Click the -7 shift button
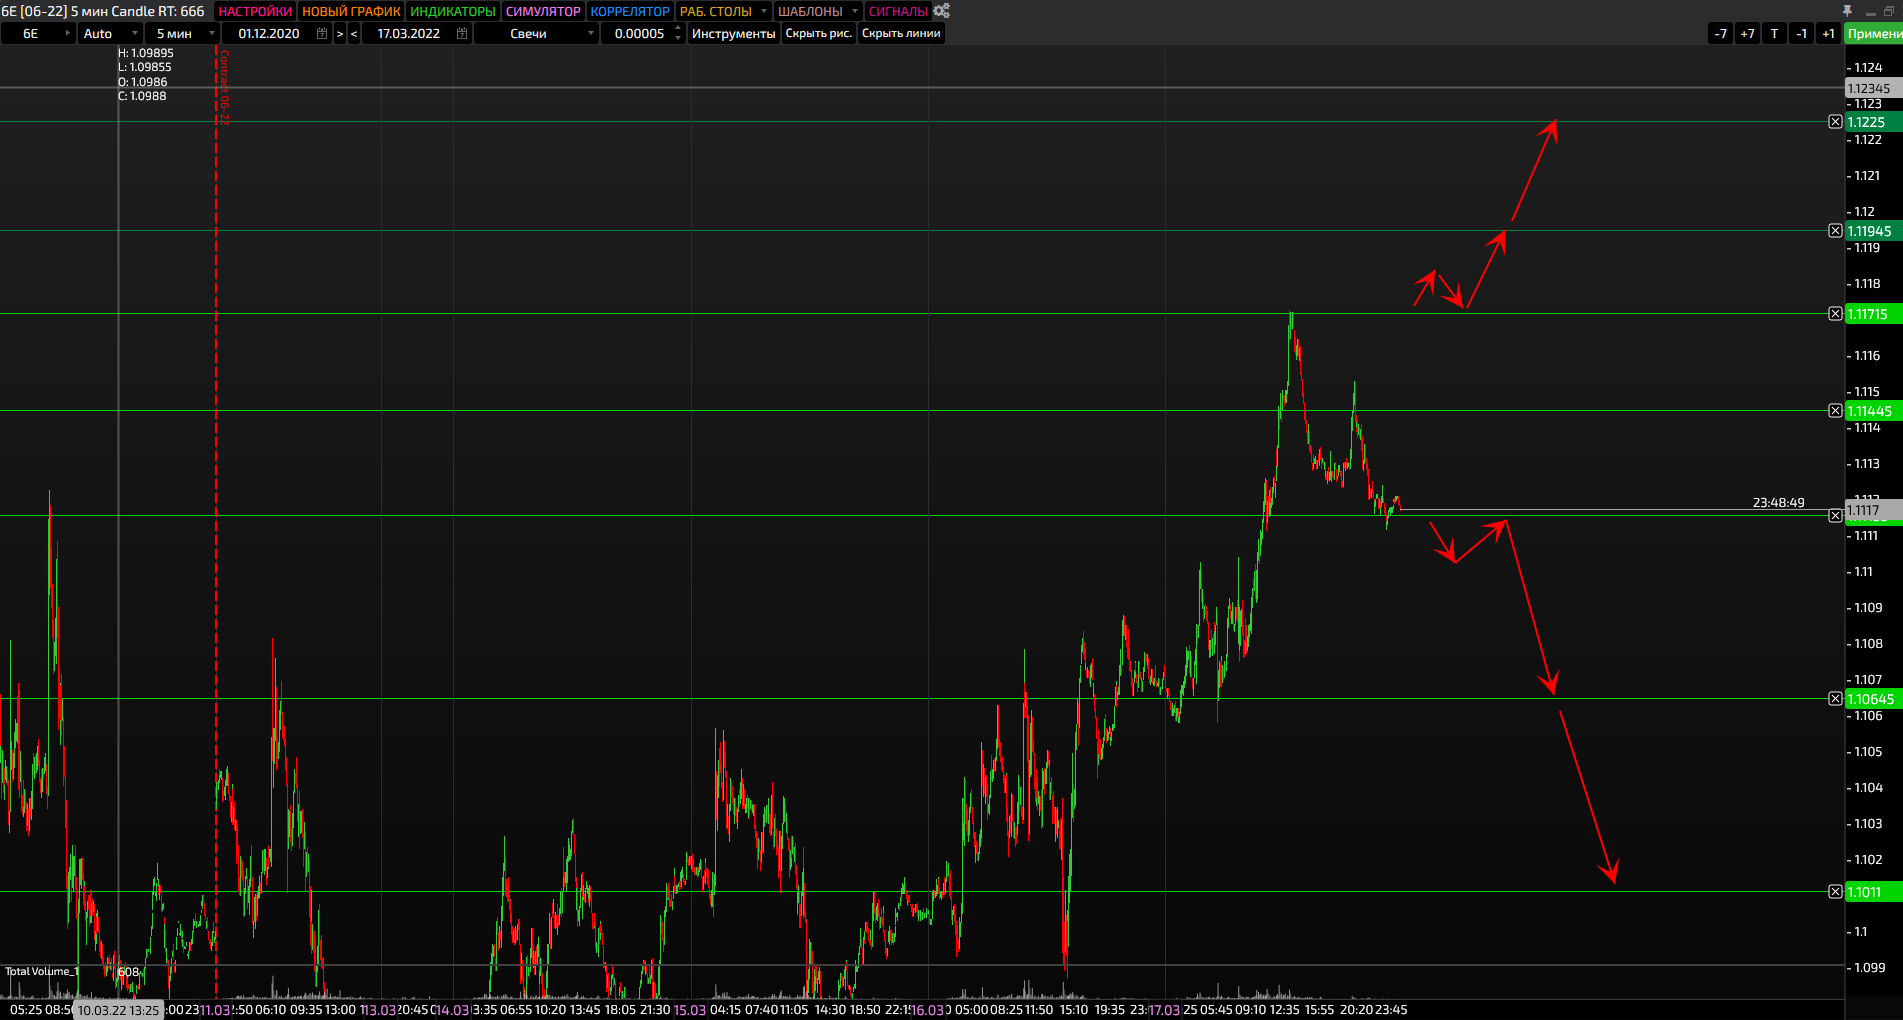Screen dimensions: 1903x1020 [x=1720, y=33]
